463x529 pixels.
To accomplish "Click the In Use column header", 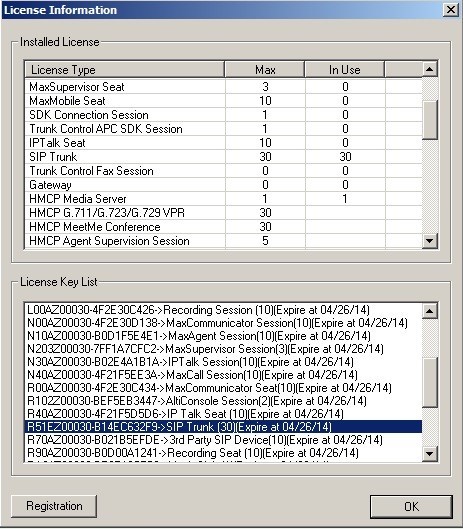I will coord(345,70).
